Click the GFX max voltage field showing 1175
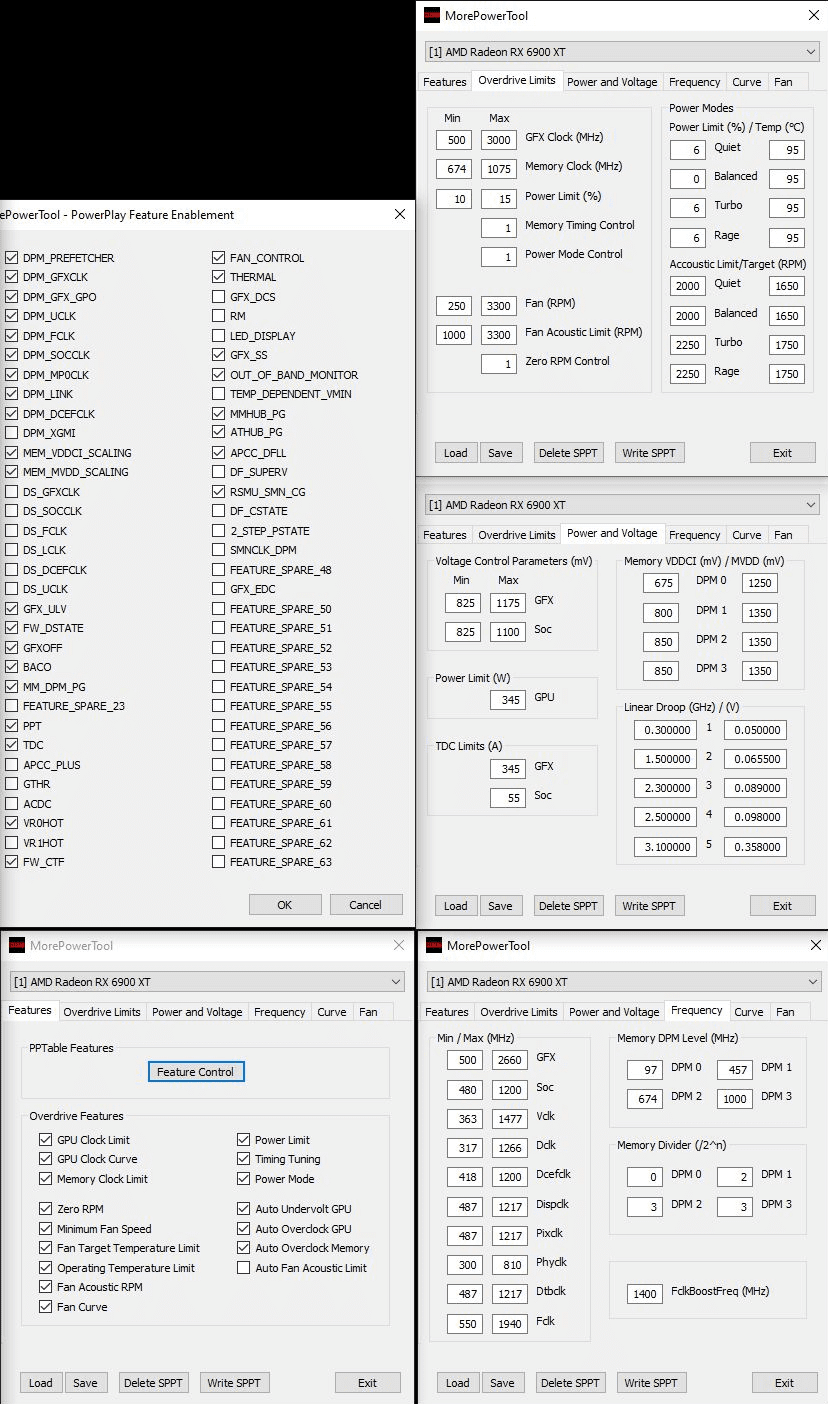Viewport: 828px width, 1404px height. (x=508, y=603)
